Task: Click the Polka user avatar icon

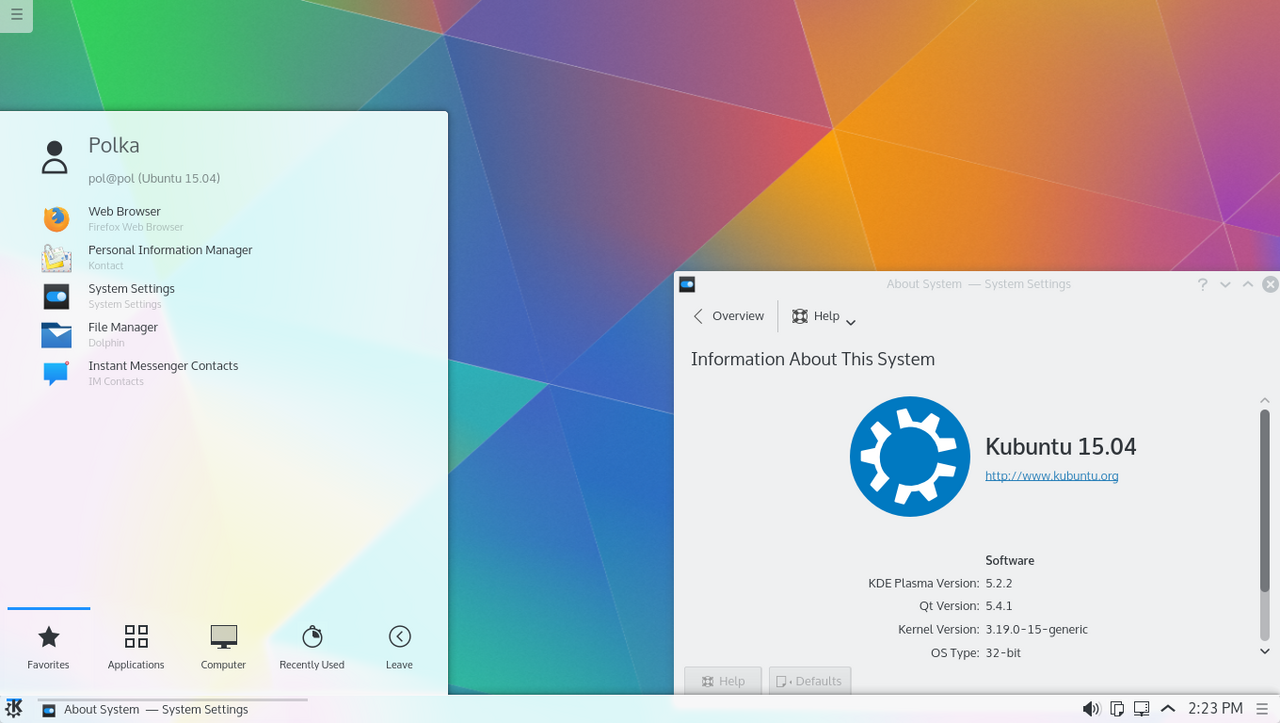Action: [x=54, y=158]
